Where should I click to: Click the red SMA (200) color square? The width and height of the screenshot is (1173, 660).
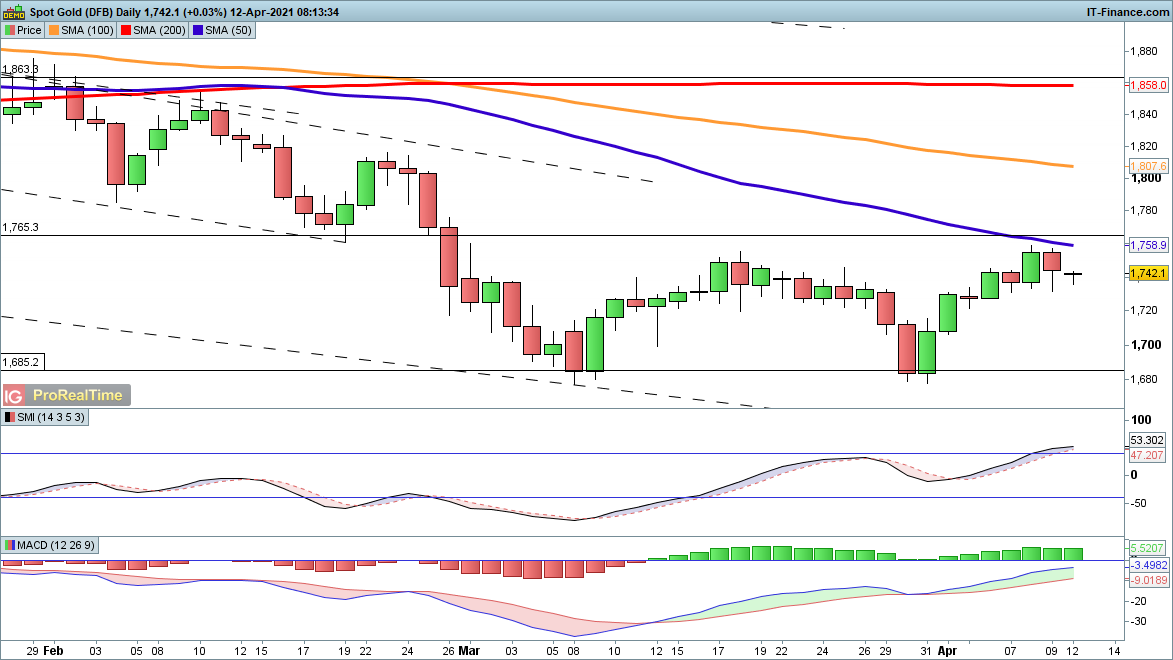(x=127, y=30)
